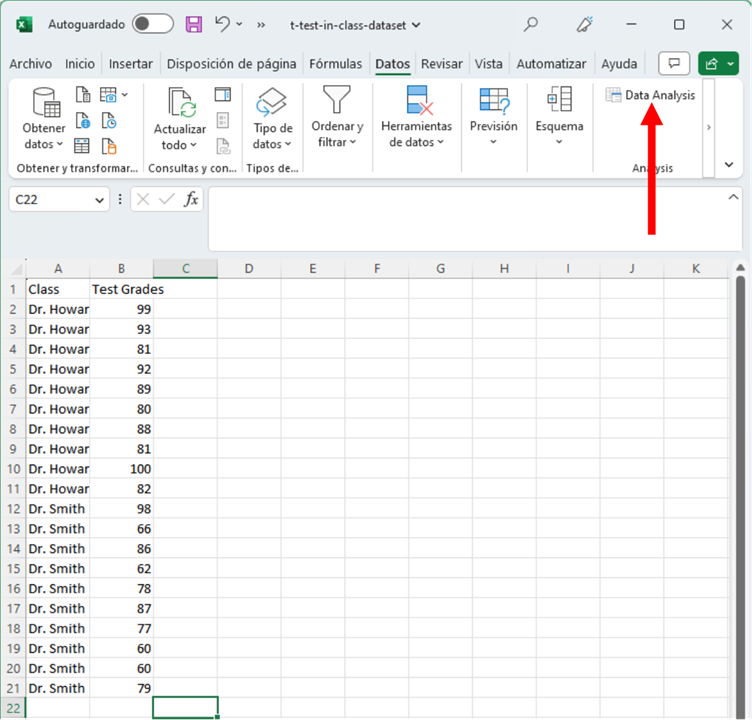
Task: Open the Insertar ribbon tab
Action: pos(131,64)
